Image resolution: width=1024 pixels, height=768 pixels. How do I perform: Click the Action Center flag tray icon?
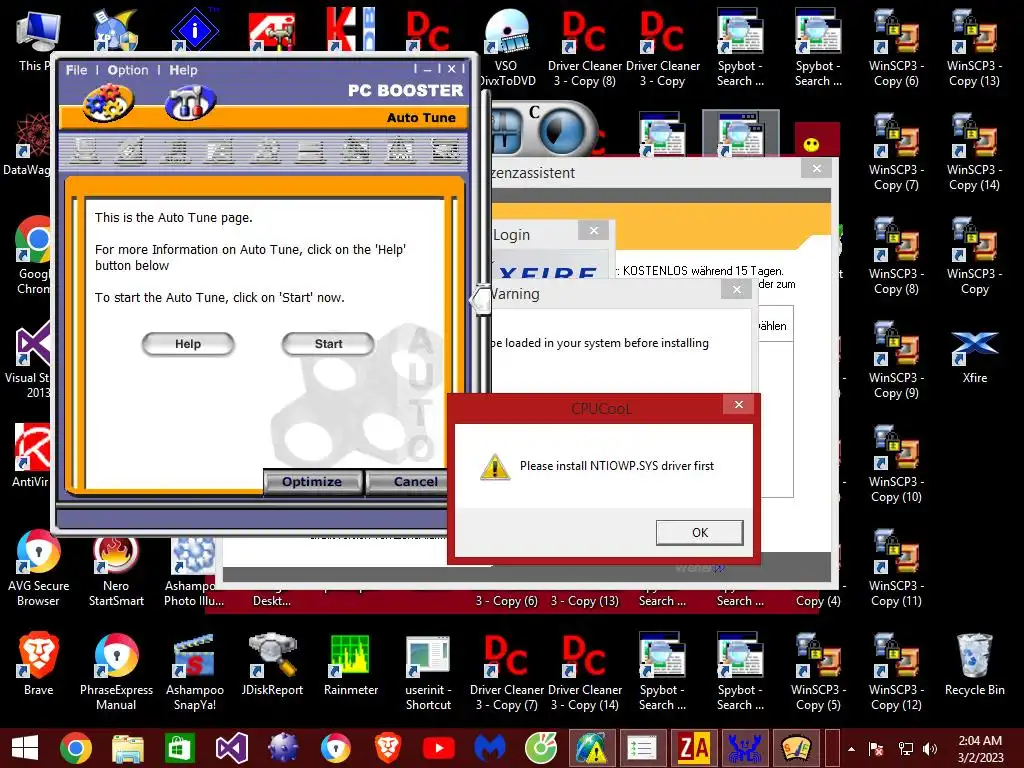pos(876,749)
